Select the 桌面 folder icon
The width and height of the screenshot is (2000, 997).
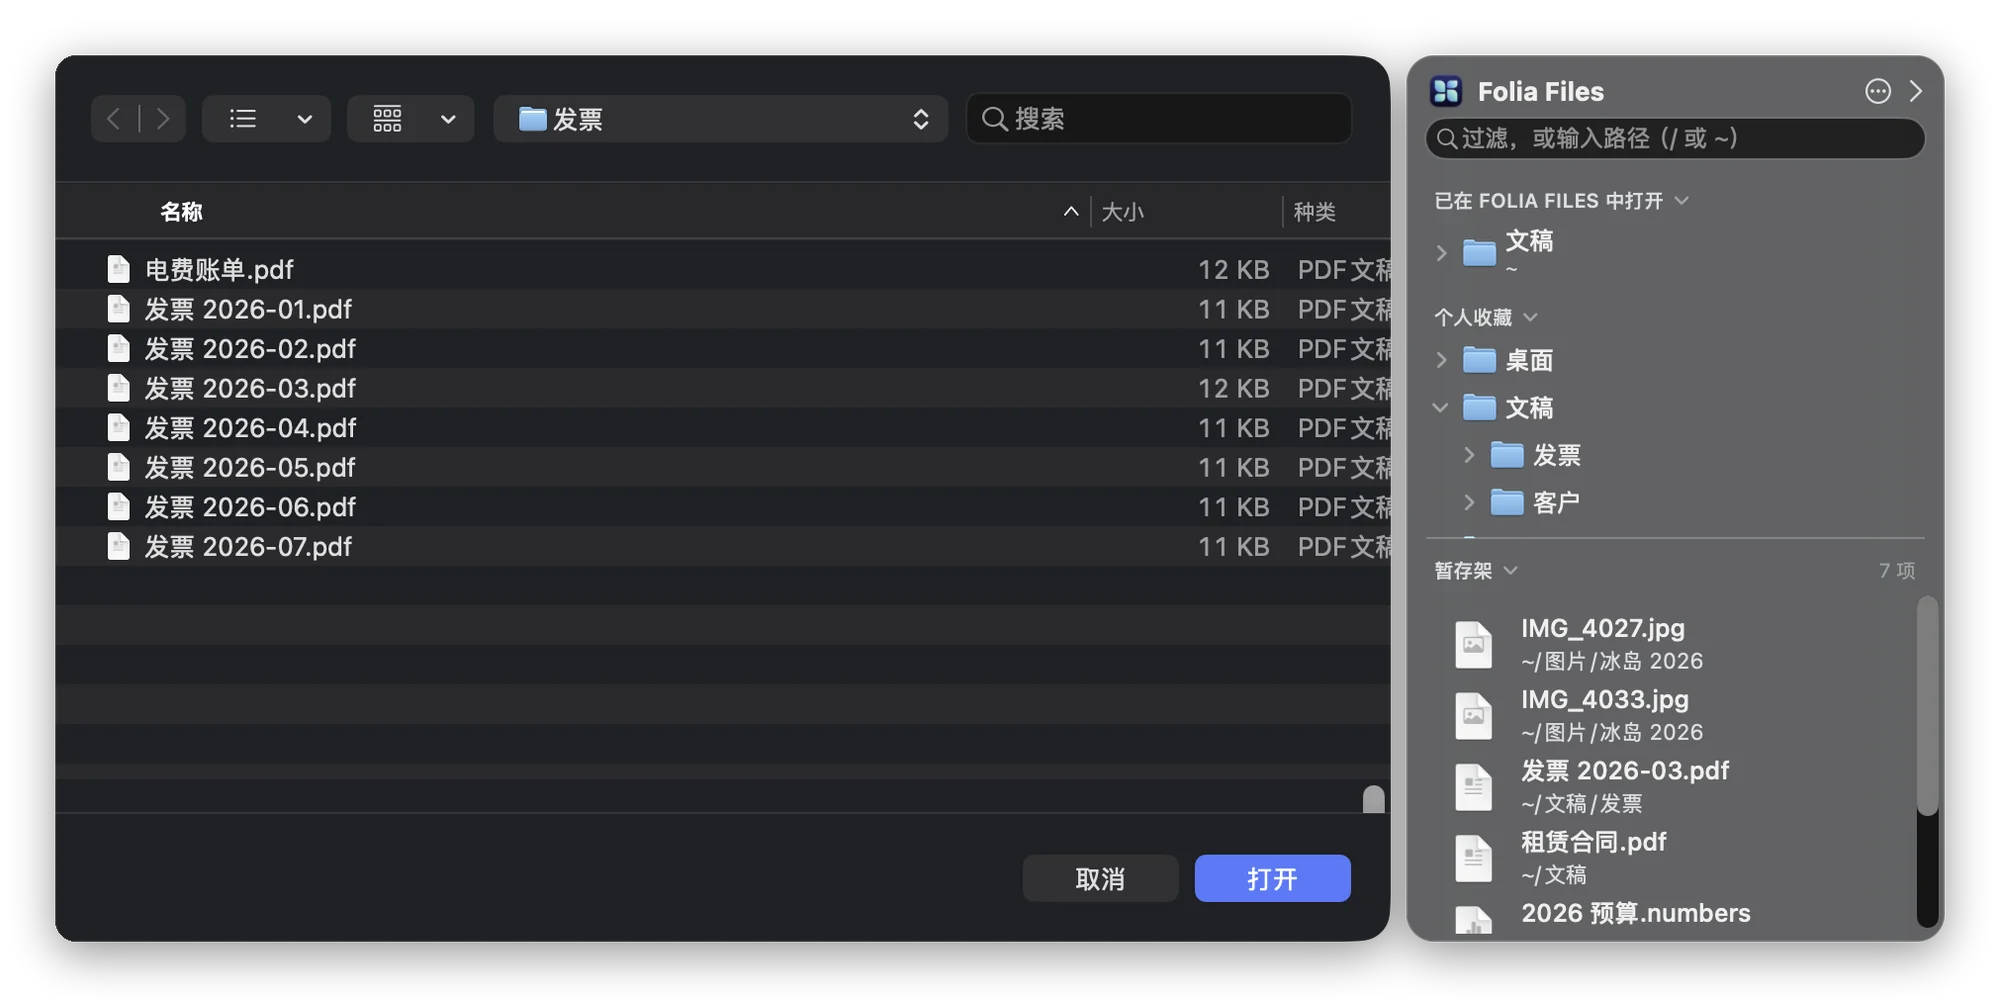coord(1479,360)
